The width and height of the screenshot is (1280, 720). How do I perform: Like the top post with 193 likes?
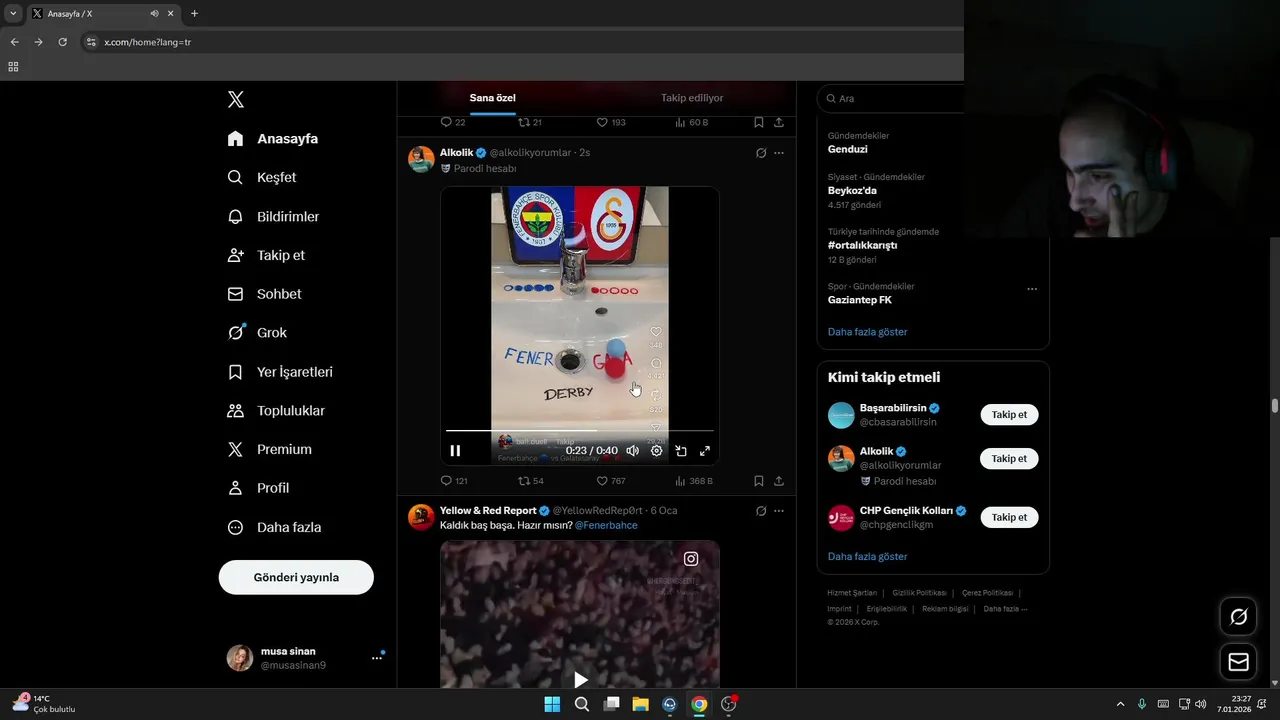coord(611,122)
